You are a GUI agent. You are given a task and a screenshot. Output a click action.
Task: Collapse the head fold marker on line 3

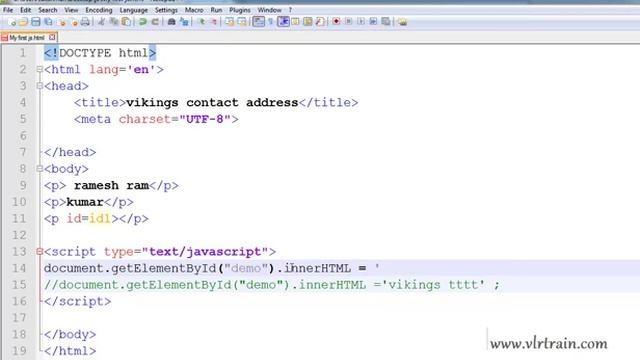(x=40, y=86)
